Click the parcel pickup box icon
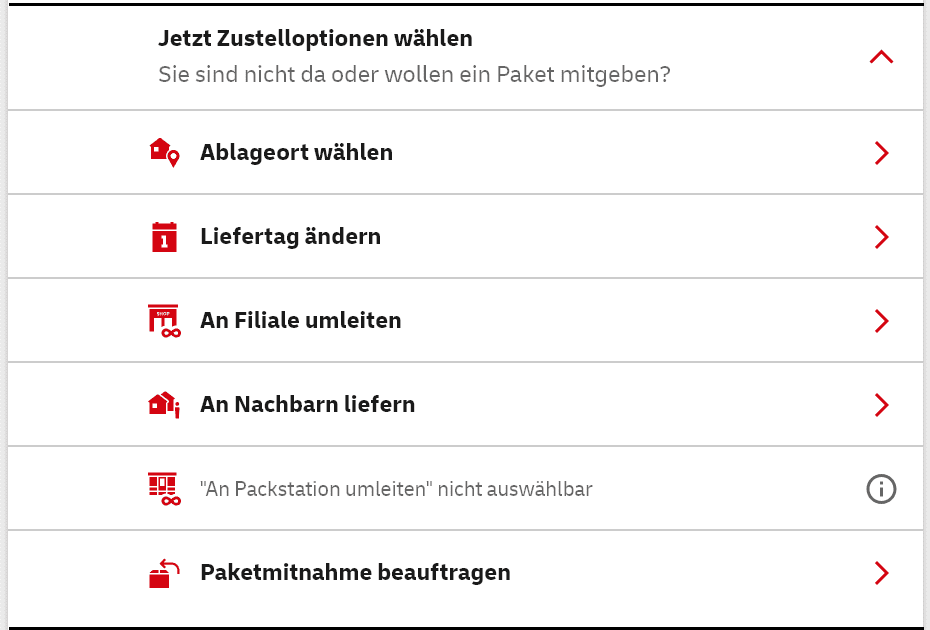 point(163,574)
